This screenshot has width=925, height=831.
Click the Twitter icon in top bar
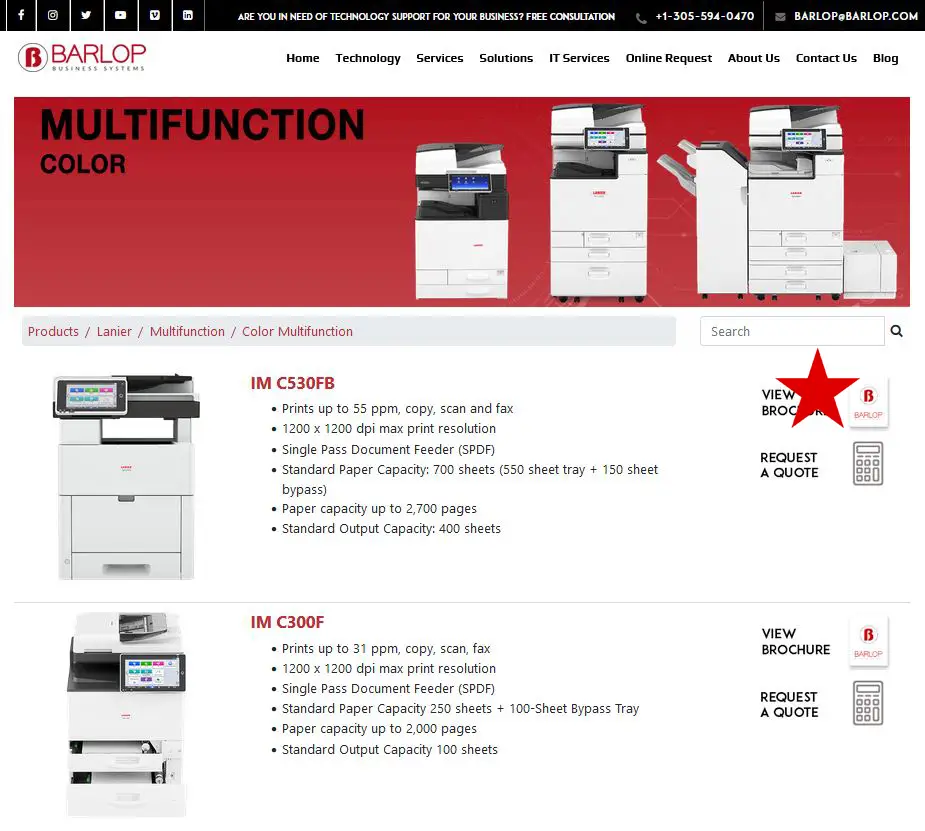click(86, 16)
